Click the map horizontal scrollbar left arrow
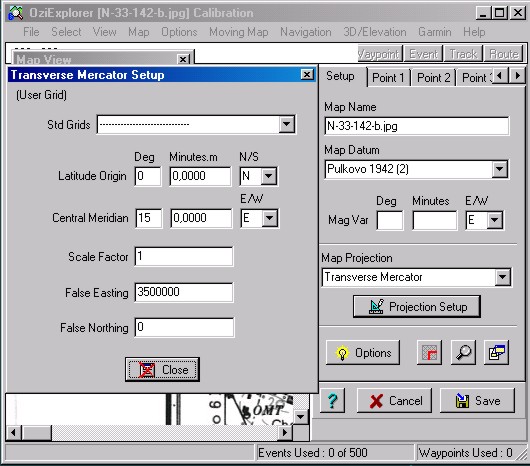530x466 pixels. (14, 433)
